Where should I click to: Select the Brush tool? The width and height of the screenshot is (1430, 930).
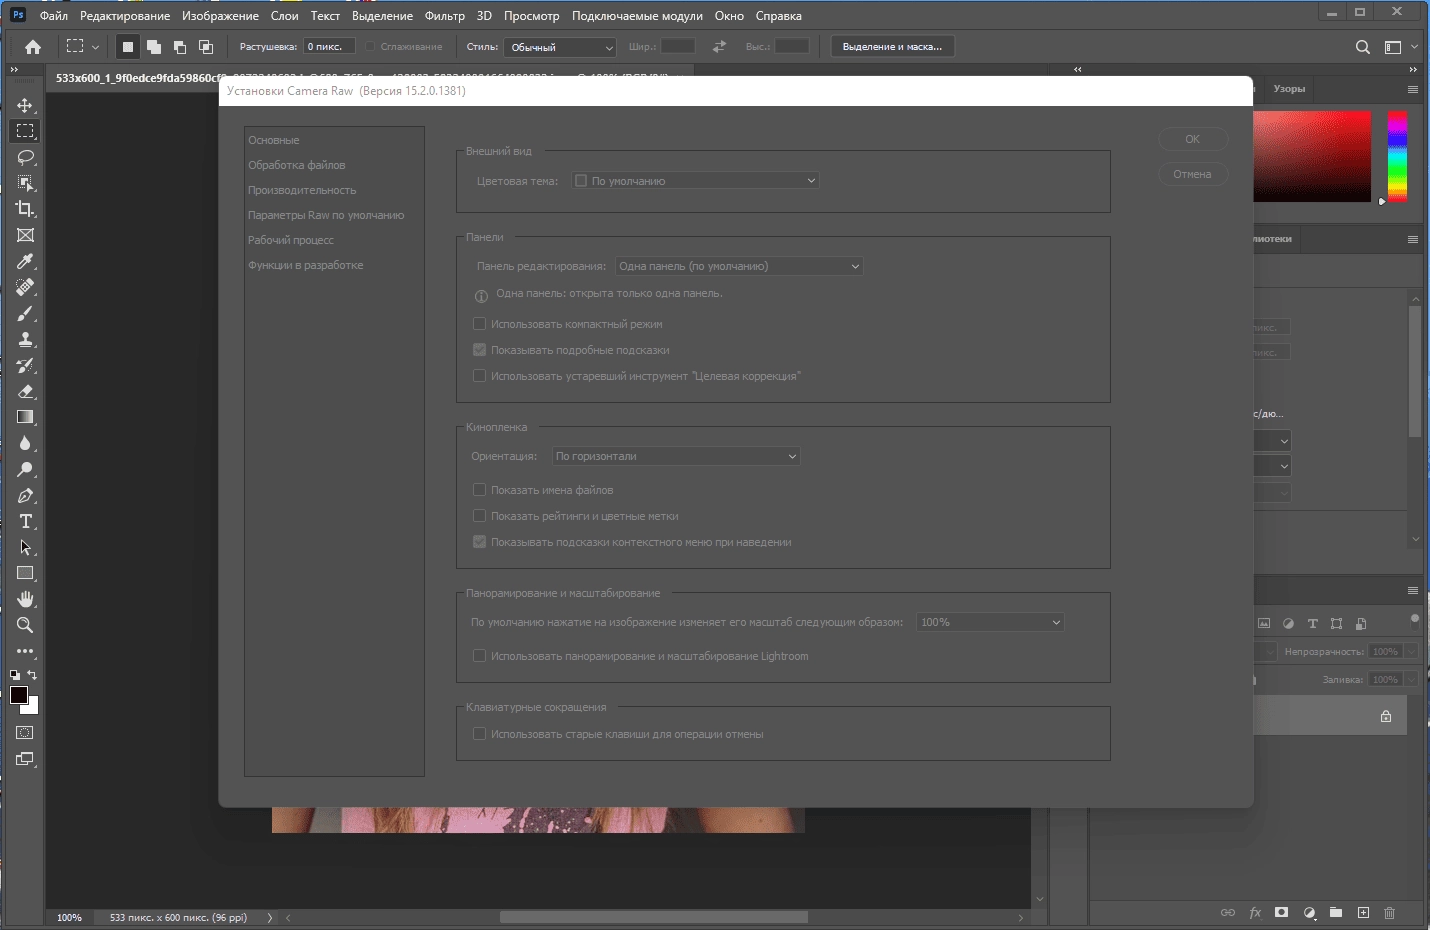click(x=25, y=313)
